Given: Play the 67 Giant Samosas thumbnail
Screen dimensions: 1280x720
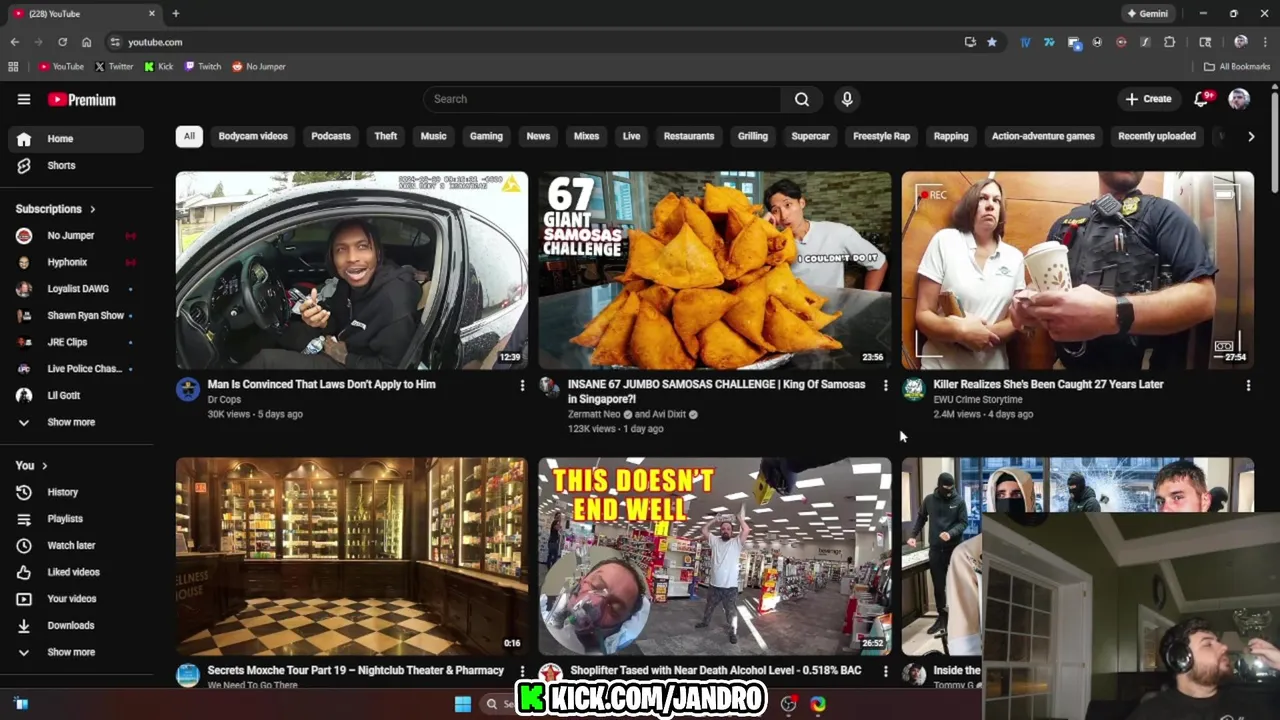Looking at the screenshot, I should point(715,270).
